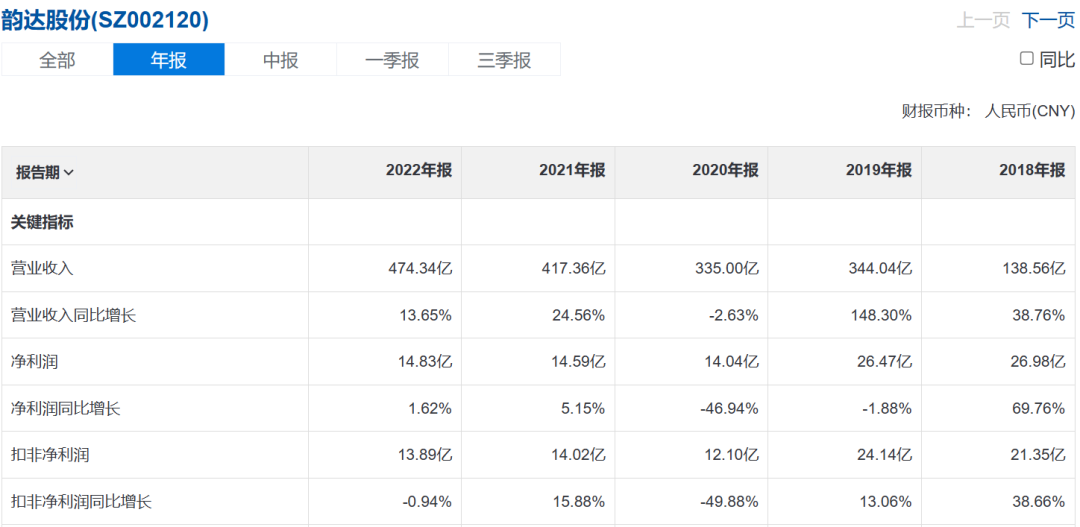Switch to the 一季报 tab
The width and height of the screenshot is (1080, 527).
(x=392, y=60)
